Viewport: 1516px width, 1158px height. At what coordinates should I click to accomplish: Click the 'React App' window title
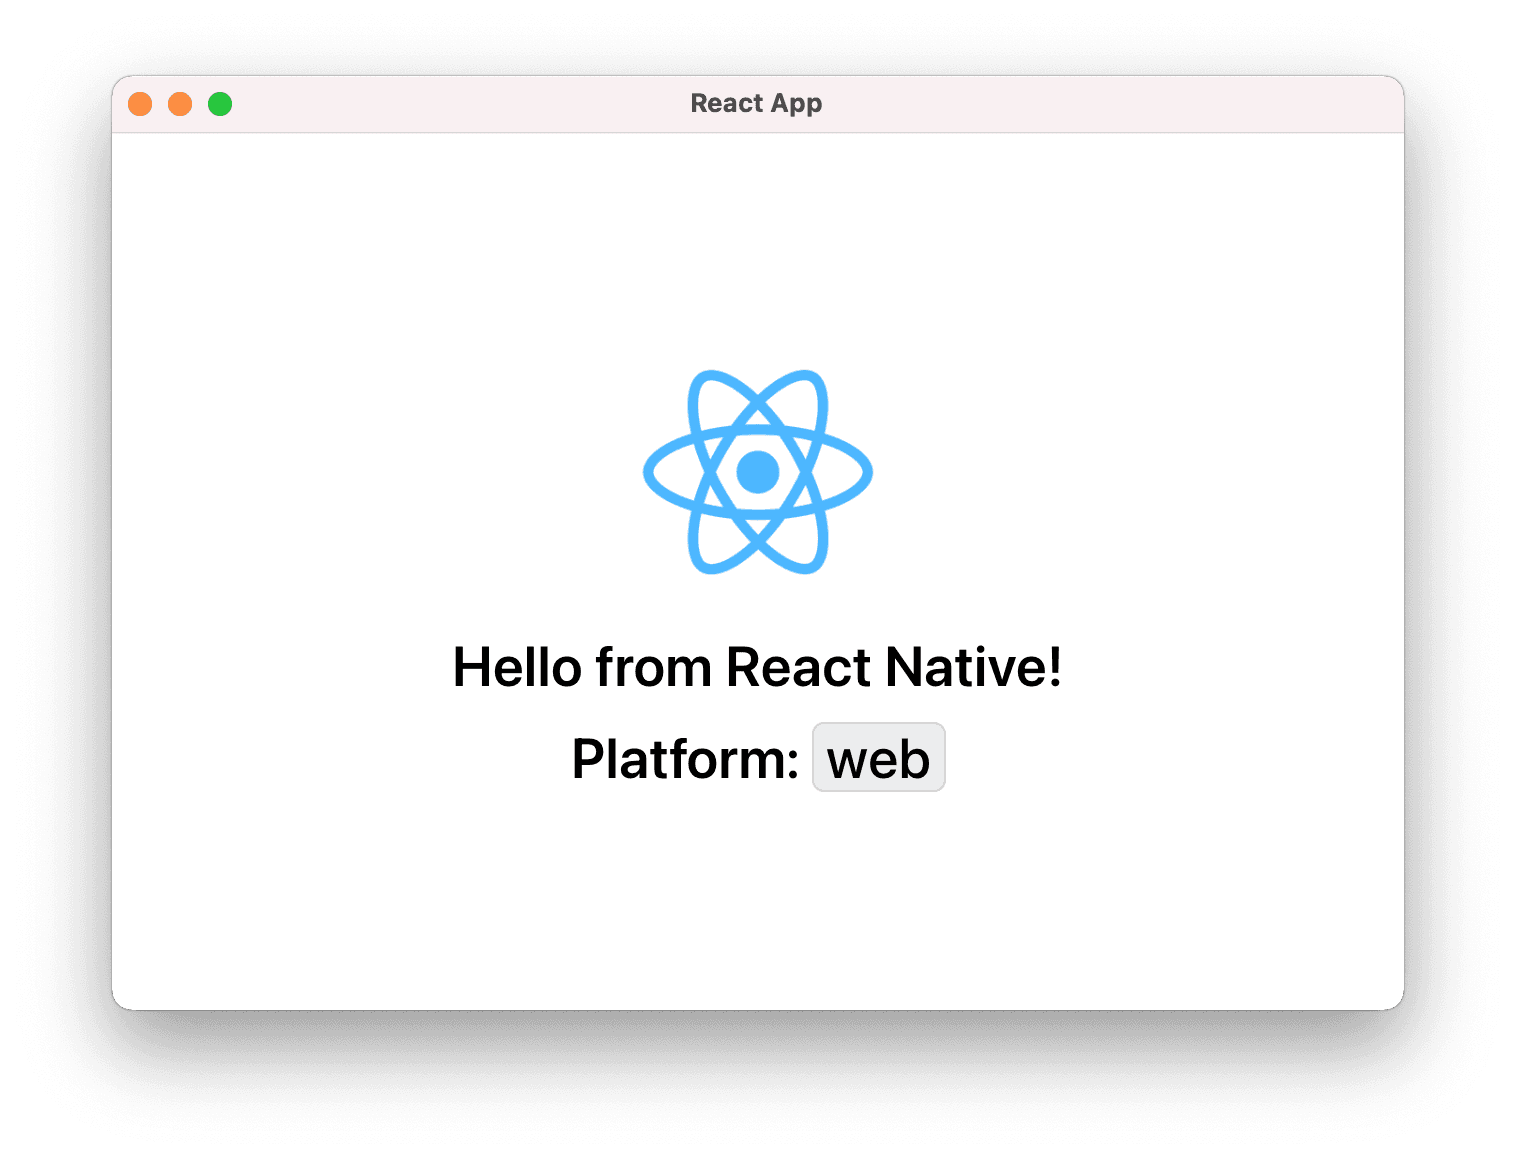(756, 103)
